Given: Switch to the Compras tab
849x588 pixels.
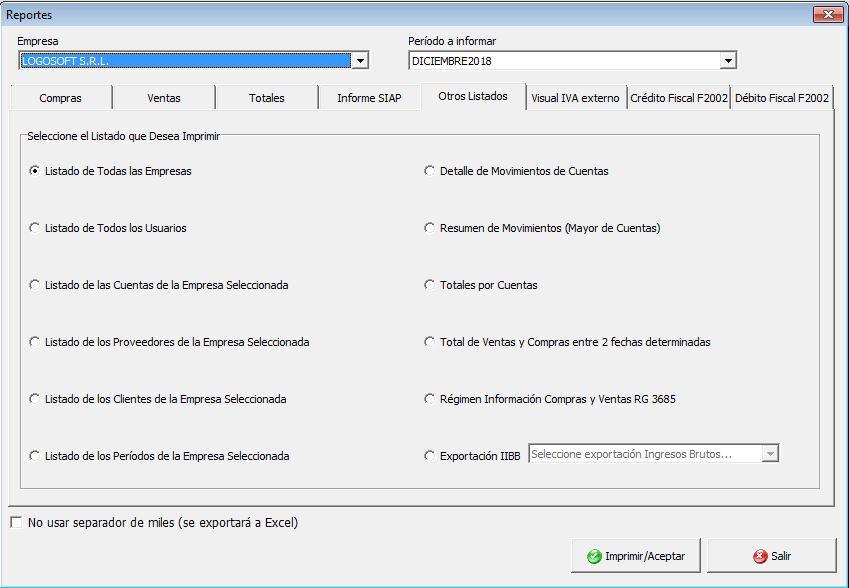Looking at the screenshot, I should click(x=60, y=98).
